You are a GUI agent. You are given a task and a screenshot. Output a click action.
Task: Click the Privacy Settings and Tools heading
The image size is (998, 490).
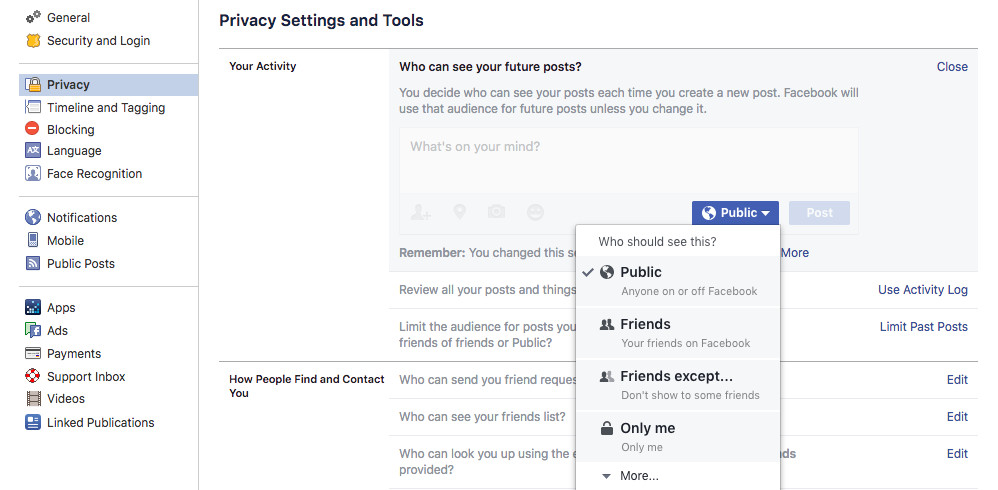coord(321,20)
